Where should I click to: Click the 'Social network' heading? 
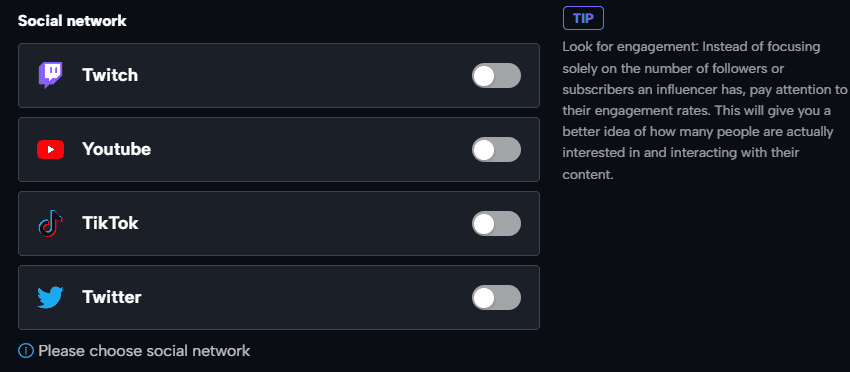pos(72,21)
